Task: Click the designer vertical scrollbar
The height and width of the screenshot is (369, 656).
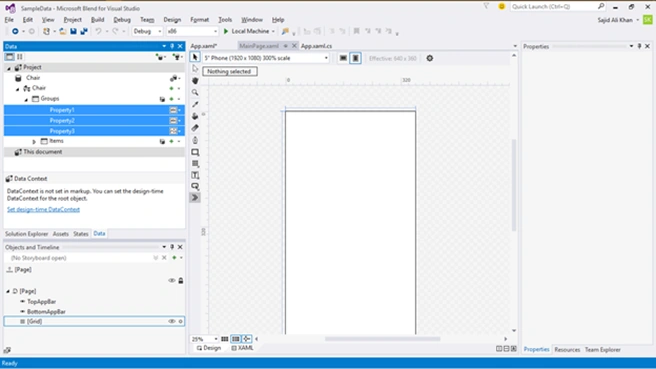Action: point(514,185)
